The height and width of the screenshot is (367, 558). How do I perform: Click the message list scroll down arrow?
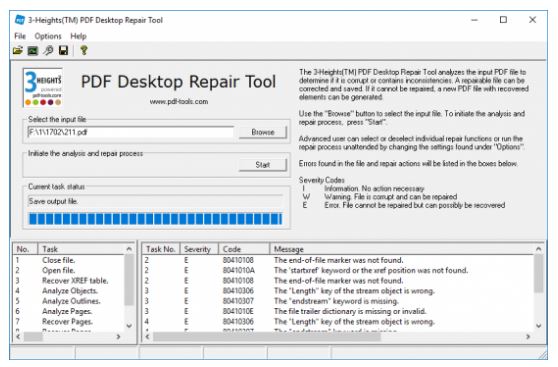coord(538,325)
